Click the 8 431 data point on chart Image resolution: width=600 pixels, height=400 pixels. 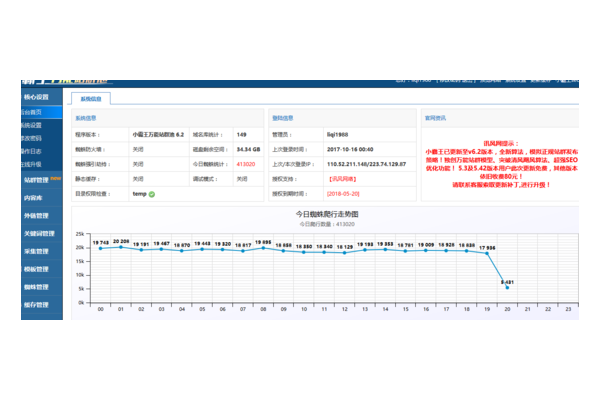click(x=507, y=290)
